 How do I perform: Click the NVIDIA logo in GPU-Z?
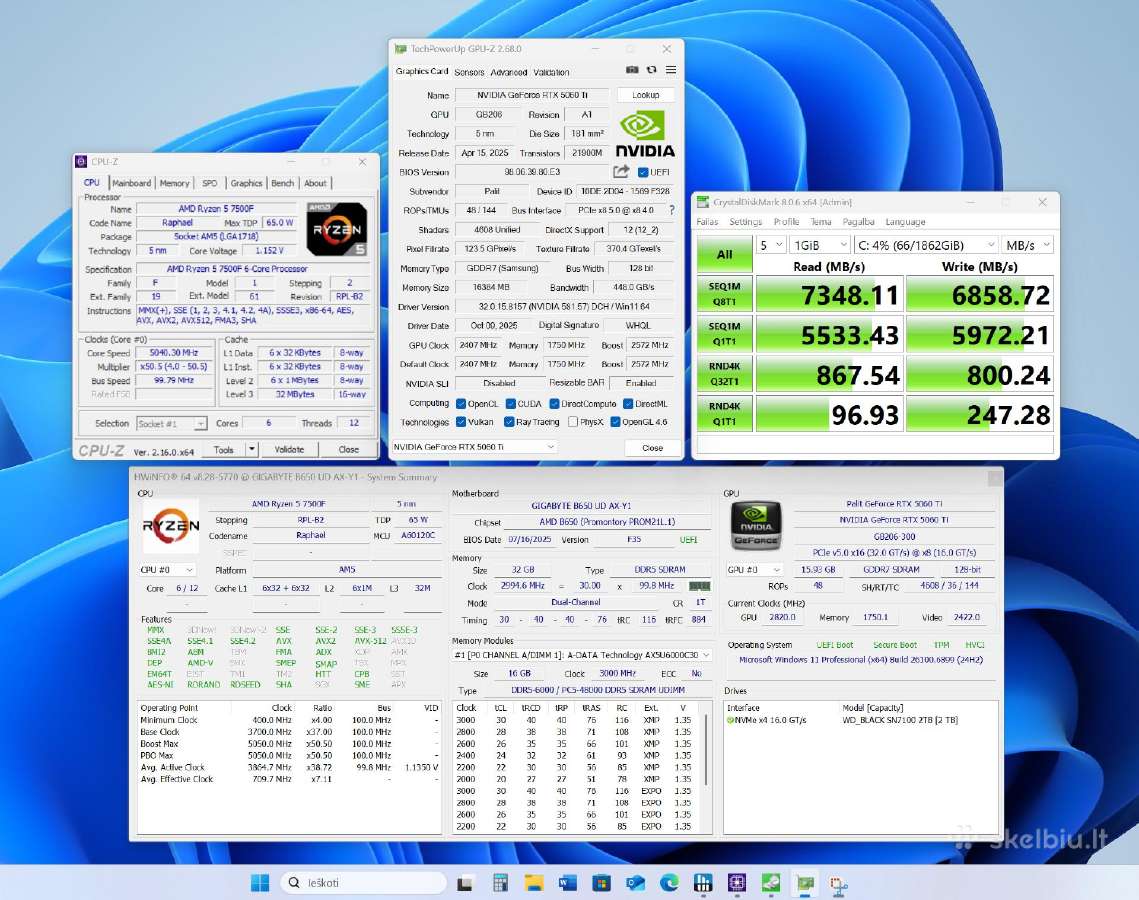point(645,135)
